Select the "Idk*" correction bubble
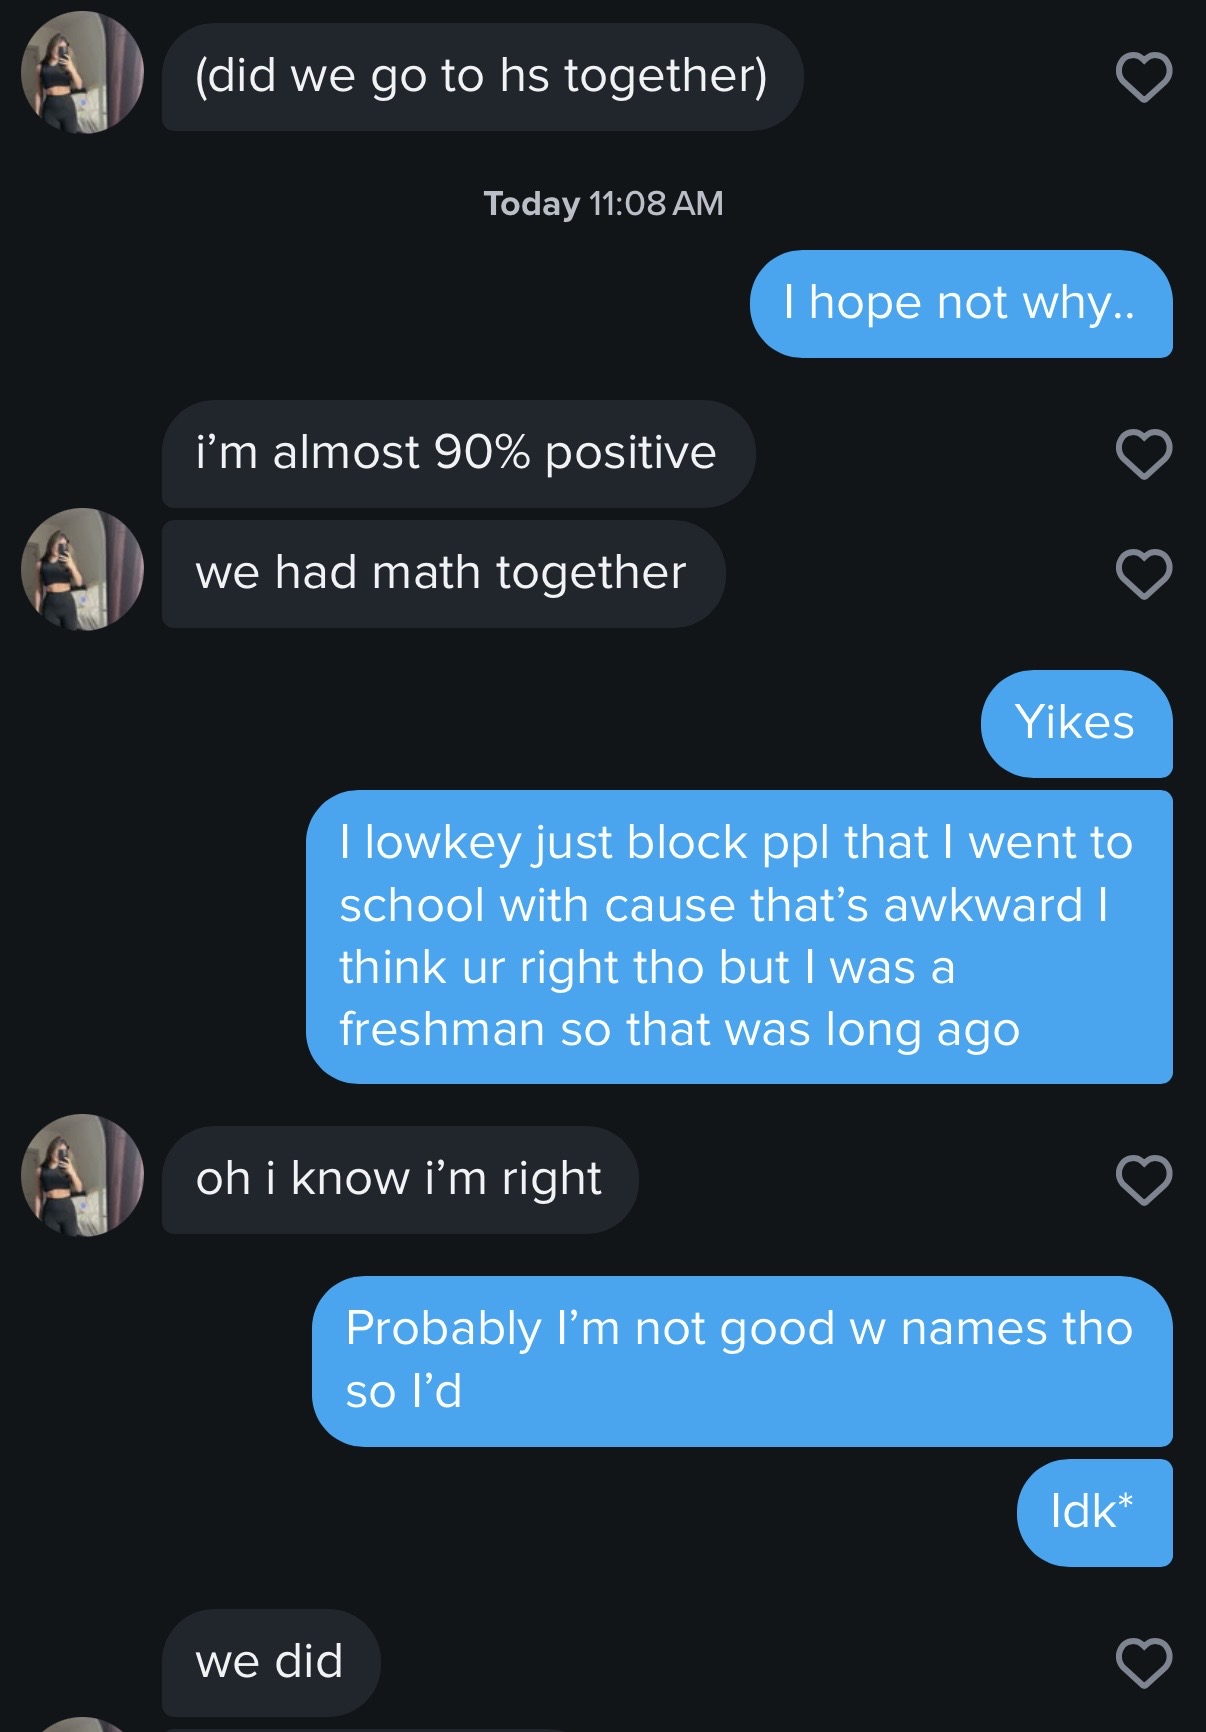This screenshot has height=1732, width=1206. click(1093, 1512)
